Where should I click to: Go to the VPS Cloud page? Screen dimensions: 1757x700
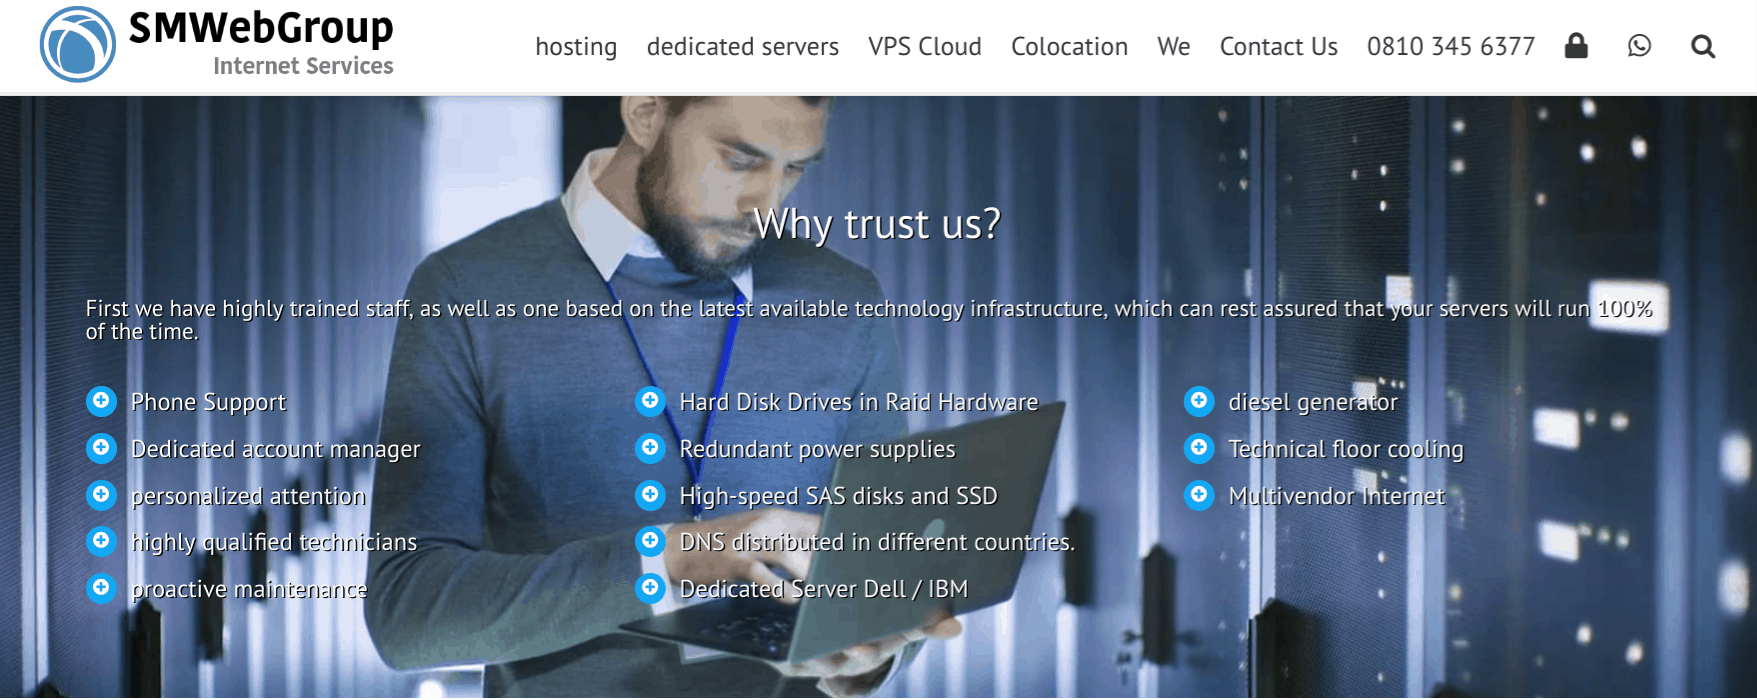[x=925, y=47]
